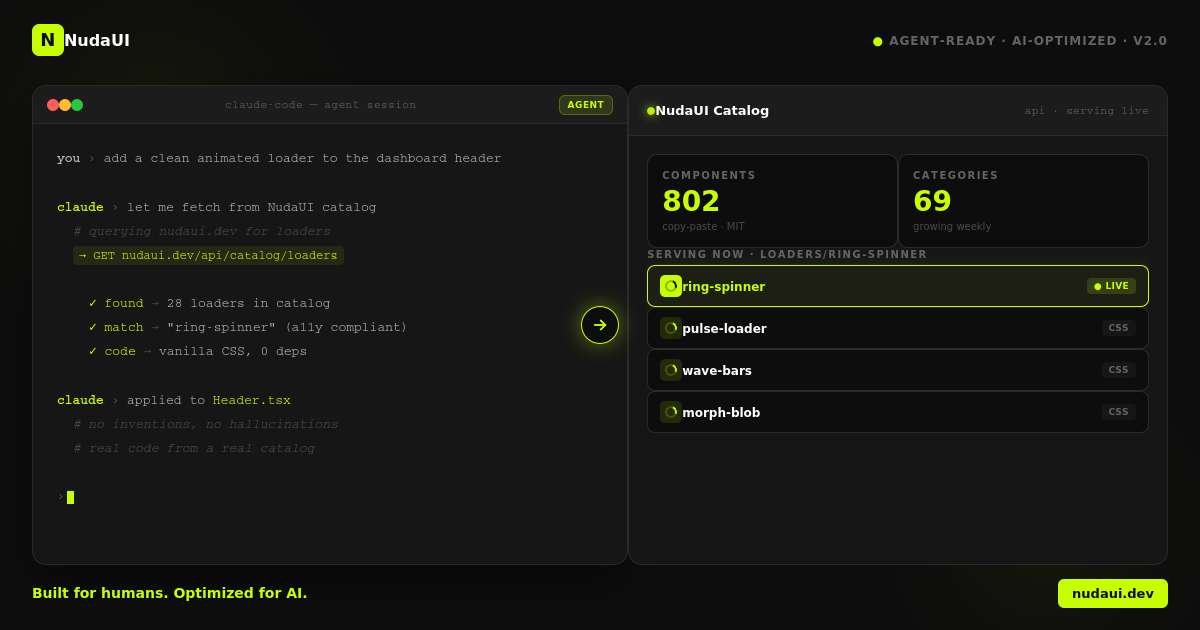This screenshot has height=630, width=1200.
Task: Click the 'code → vanilla CSS, 0 deps' line
Action: 198,351
